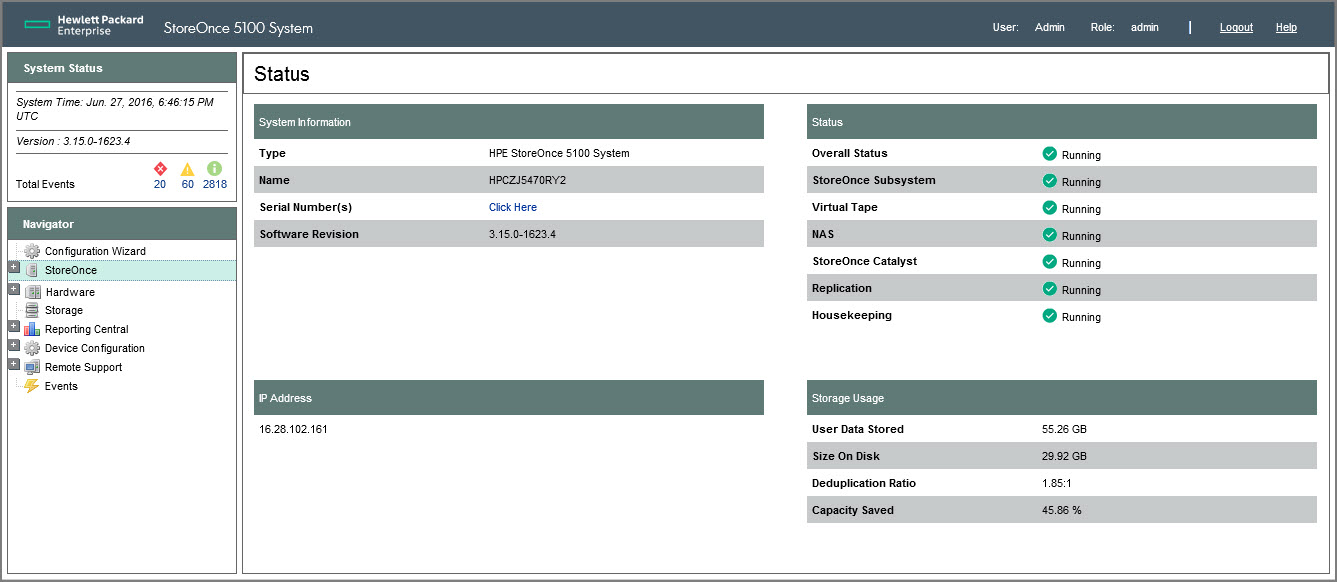
Task: Expand the Hardware tree node
Action: [x=14, y=290]
